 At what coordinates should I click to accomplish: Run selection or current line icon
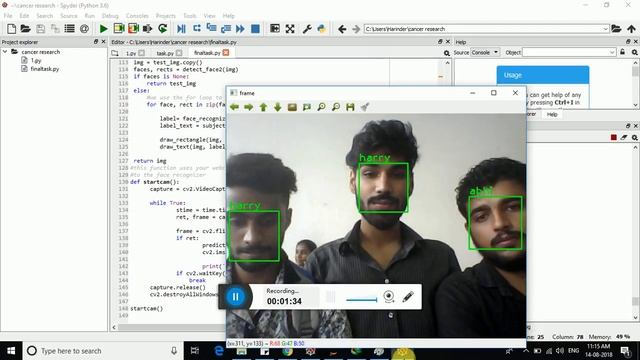tap(147, 29)
